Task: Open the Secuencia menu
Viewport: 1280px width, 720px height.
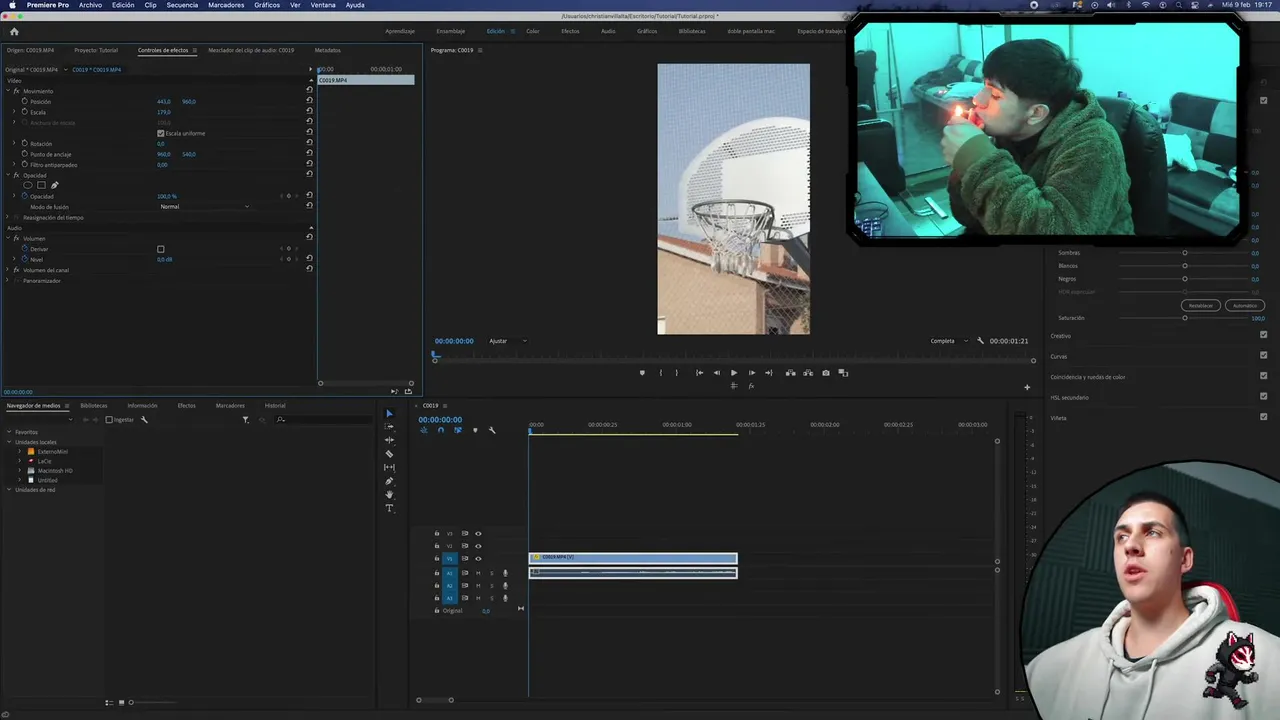Action: pyautogui.click(x=182, y=5)
